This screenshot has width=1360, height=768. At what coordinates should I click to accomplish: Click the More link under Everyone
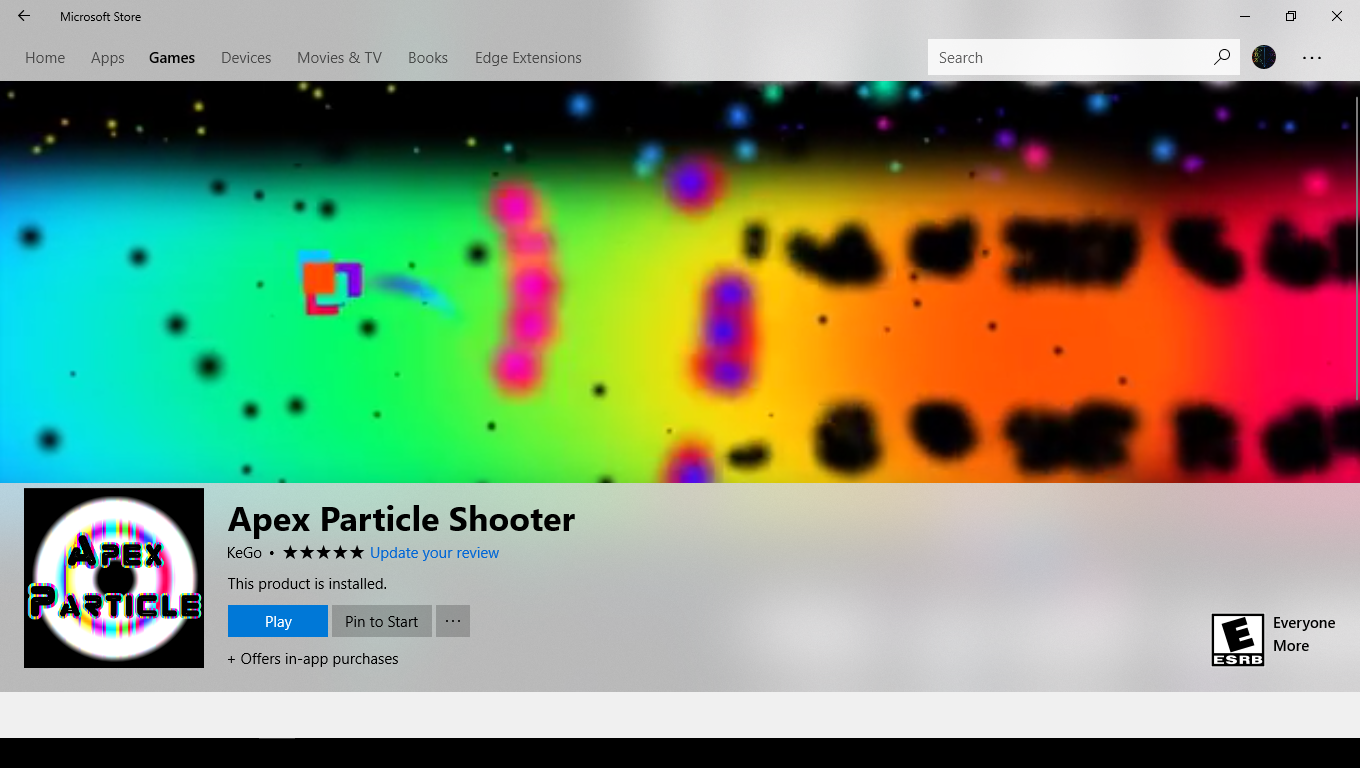[1291, 646]
